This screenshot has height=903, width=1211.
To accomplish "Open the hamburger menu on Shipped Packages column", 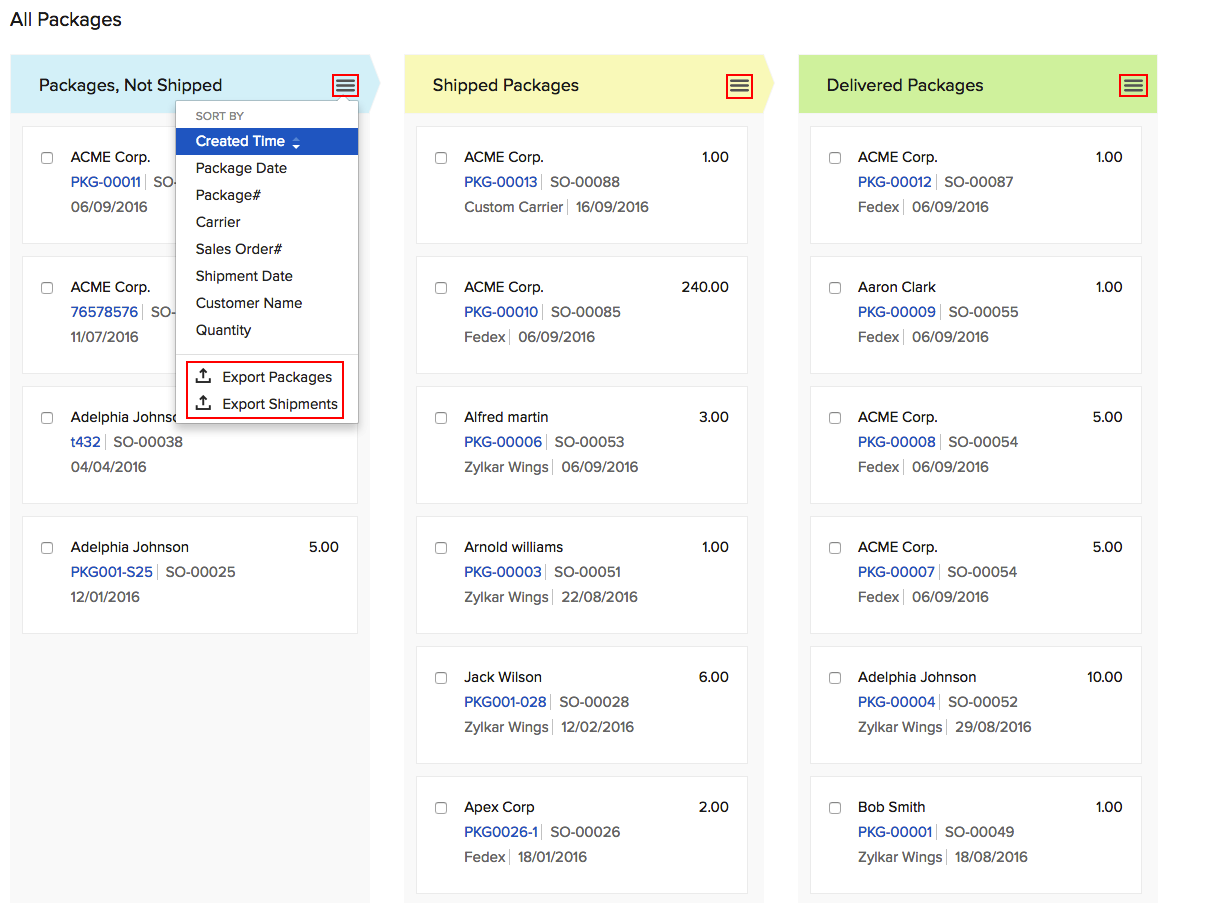I will point(738,87).
